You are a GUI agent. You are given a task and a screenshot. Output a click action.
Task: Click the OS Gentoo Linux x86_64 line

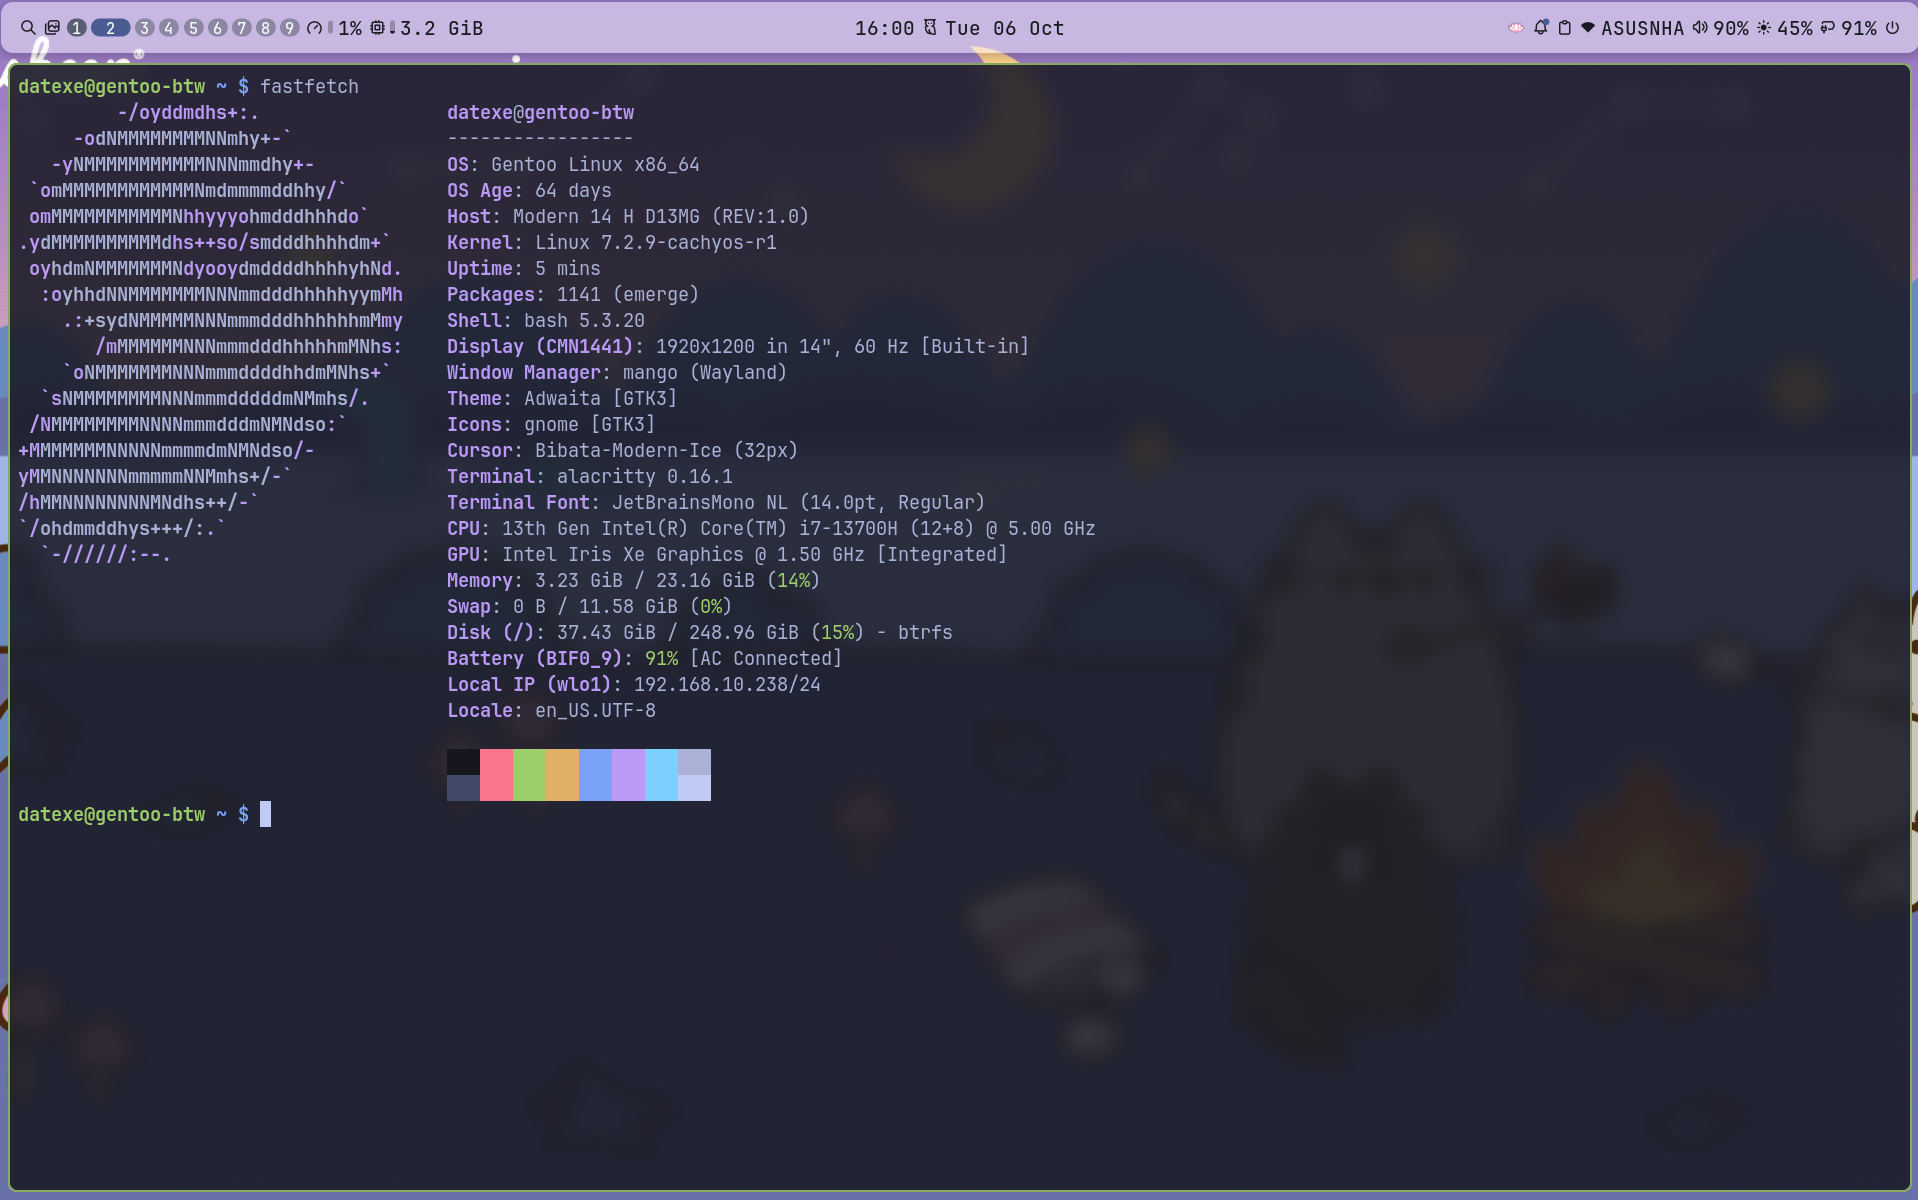click(573, 164)
